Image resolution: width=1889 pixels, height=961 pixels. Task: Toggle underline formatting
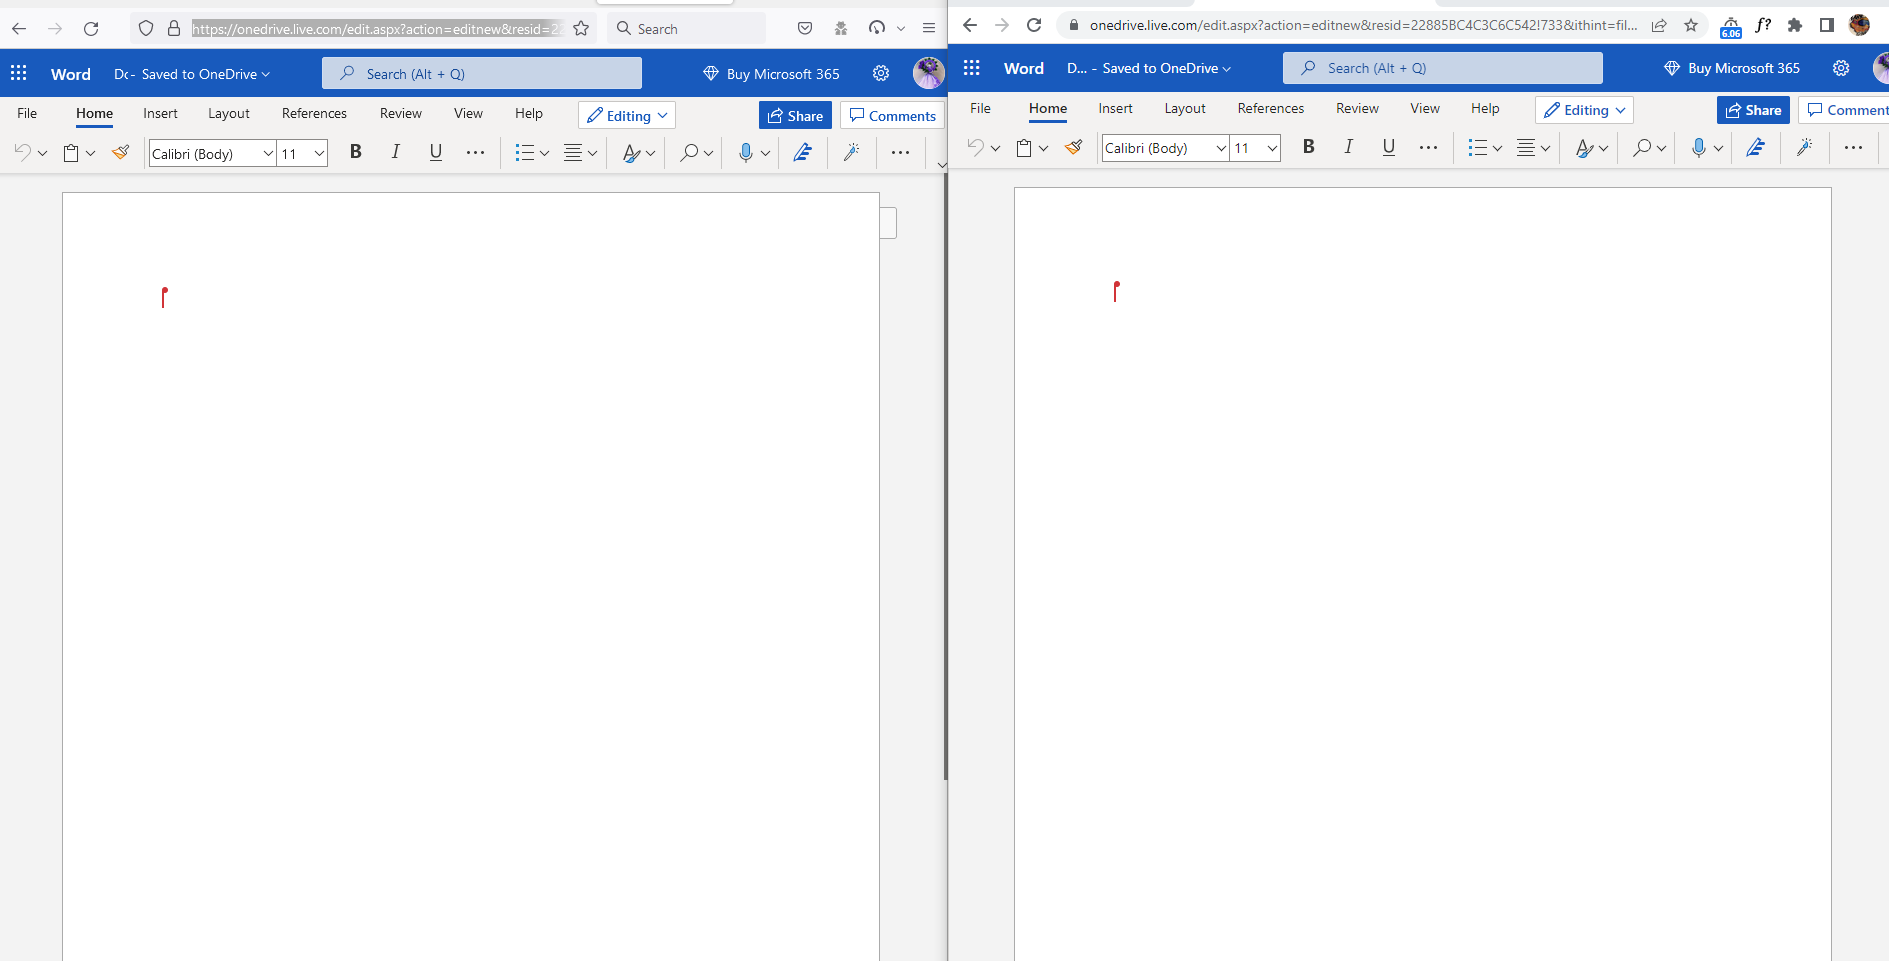(435, 152)
